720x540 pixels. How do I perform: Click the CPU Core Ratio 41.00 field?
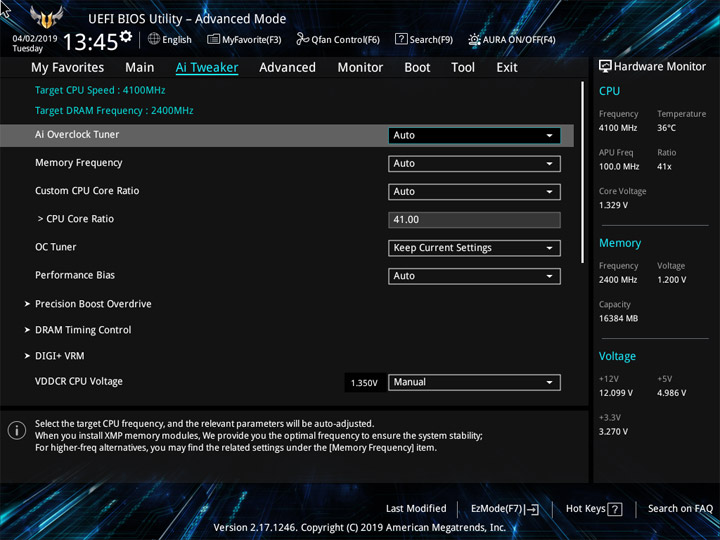(x=474, y=220)
